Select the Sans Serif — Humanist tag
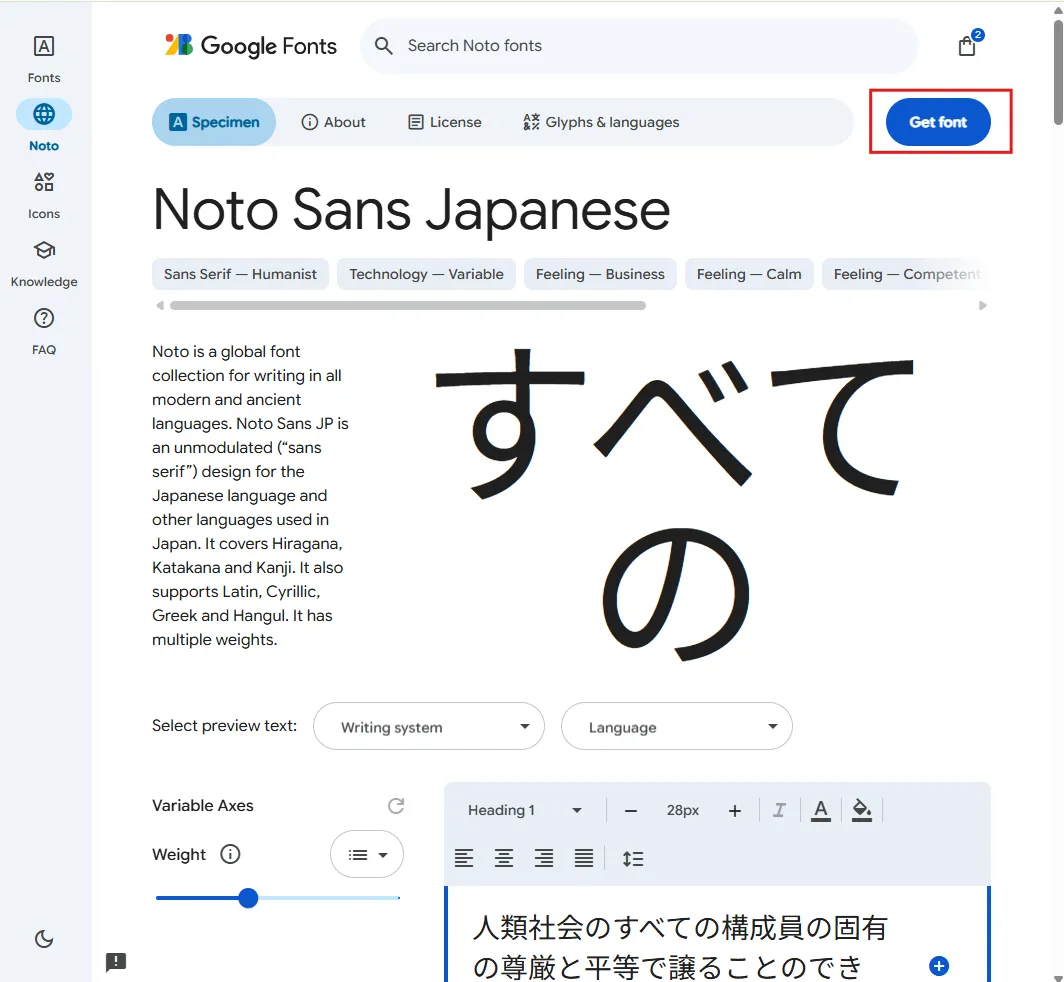This screenshot has height=982, width=1064. pos(240,274)
